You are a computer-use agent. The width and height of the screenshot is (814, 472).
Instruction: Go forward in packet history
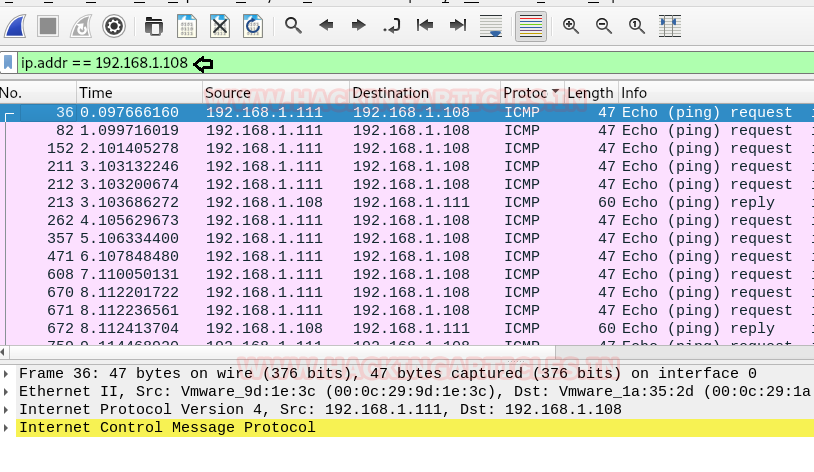point(358,25)
